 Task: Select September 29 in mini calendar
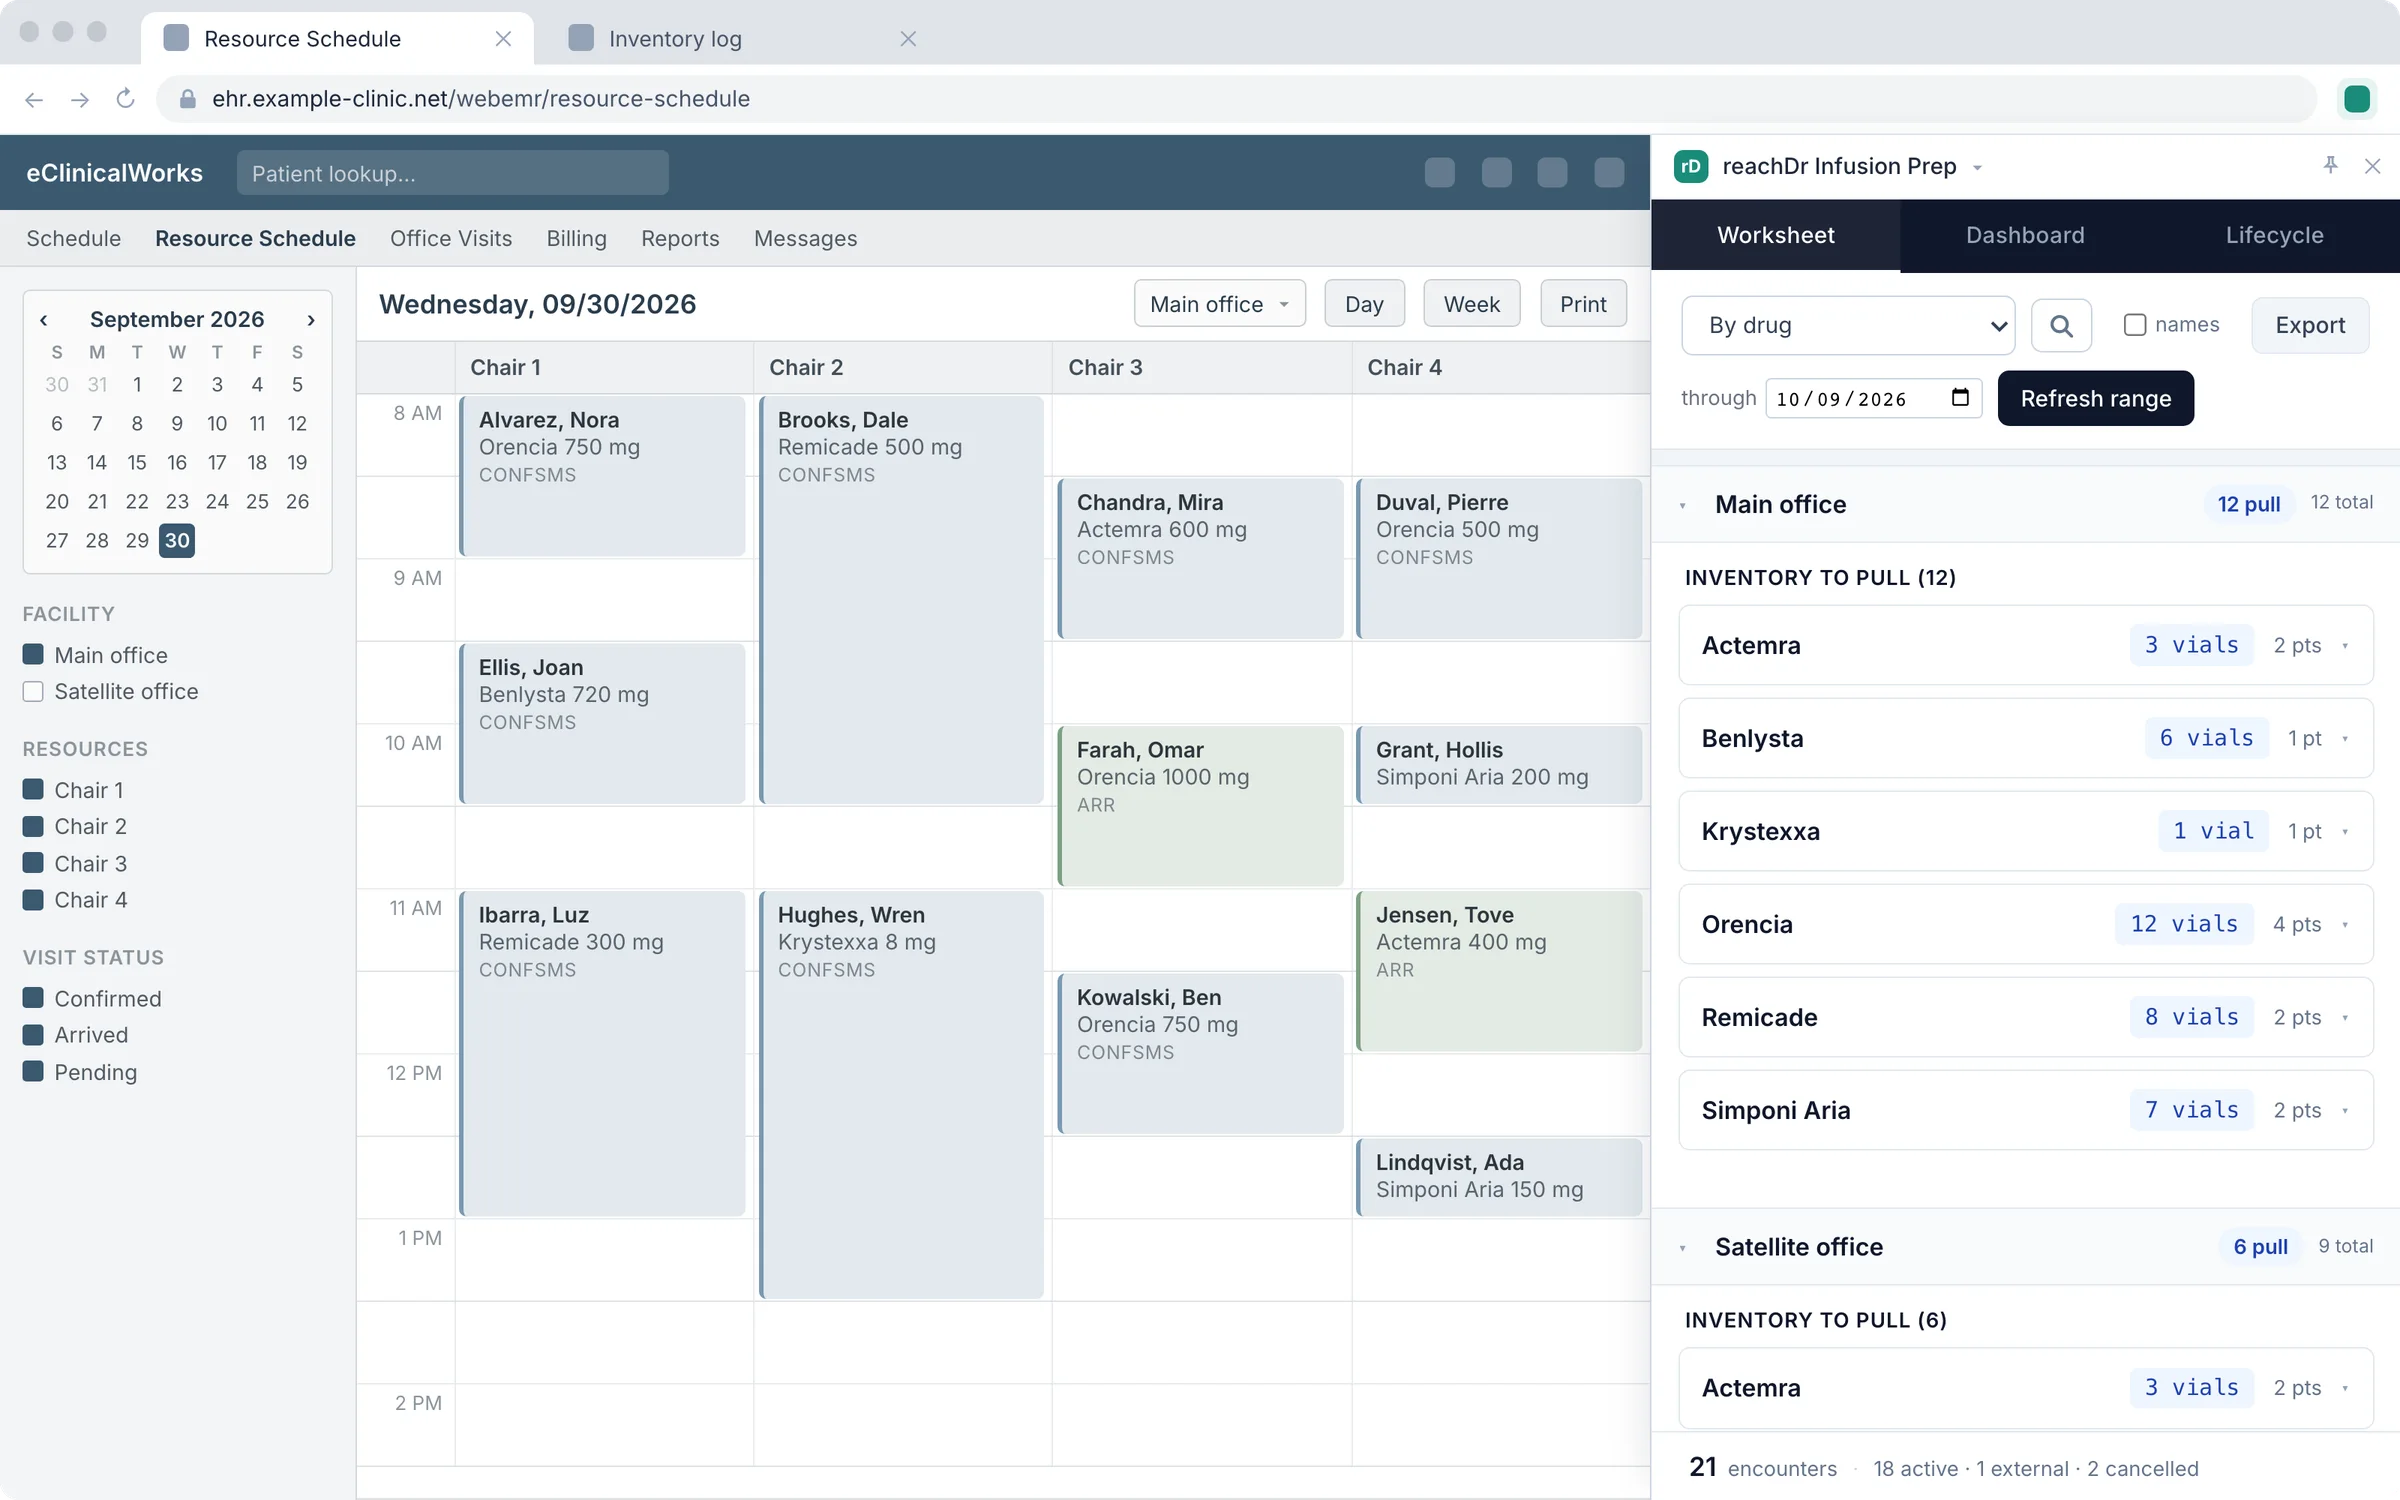point(137,541)
